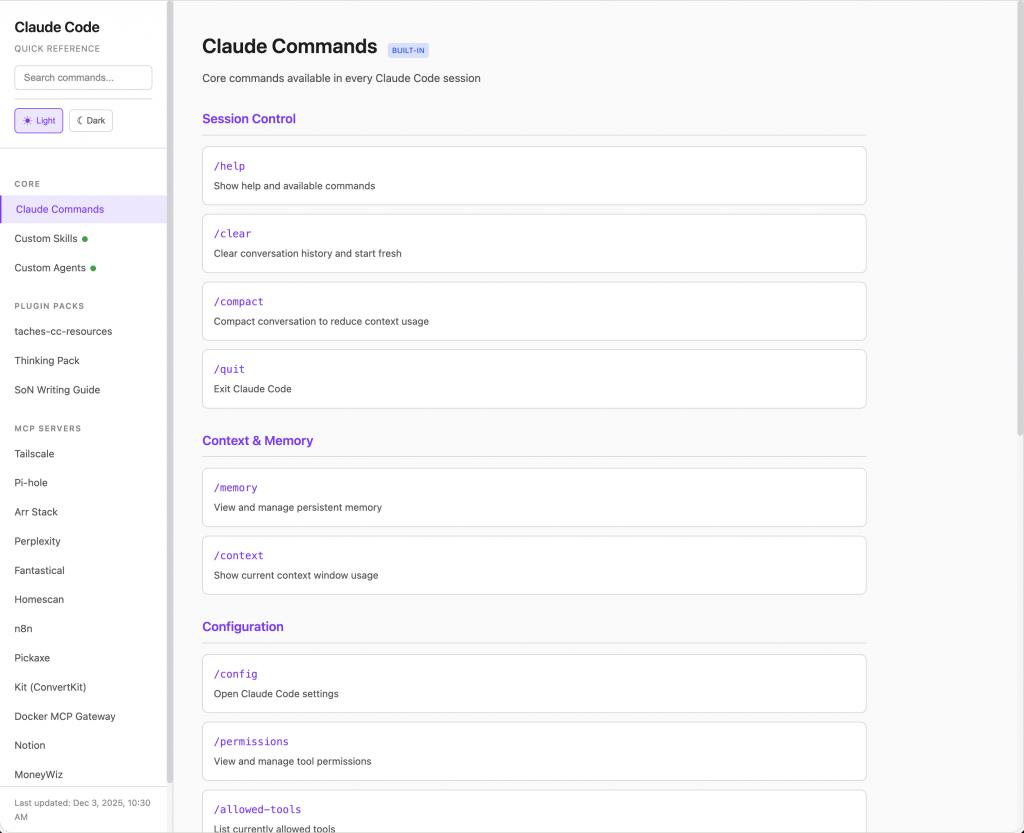1024x833 pixels.
Task: Switch to Dark theme
Action: [91, 121]
